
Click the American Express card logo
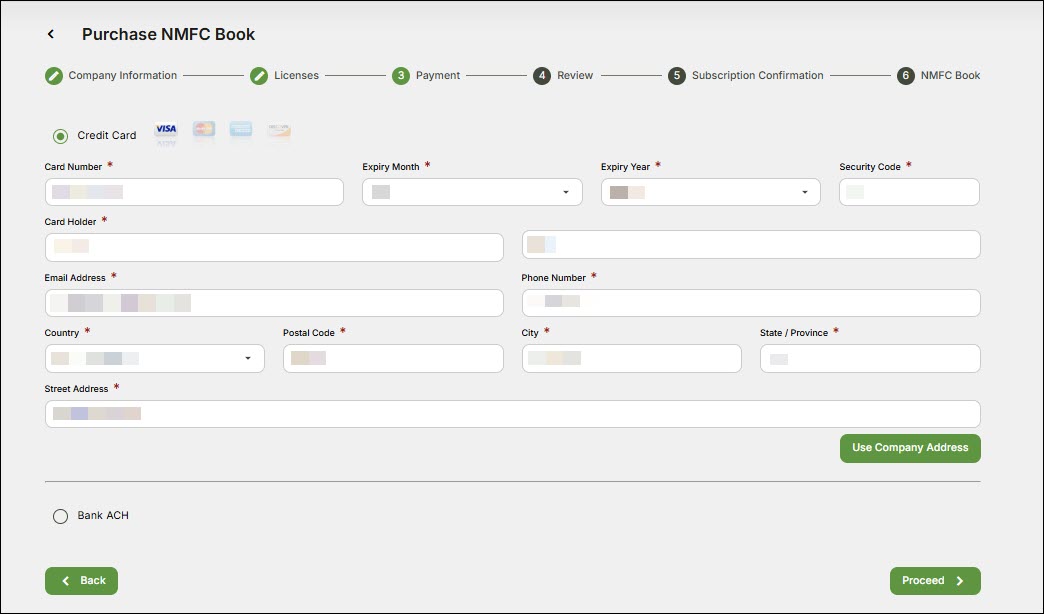coord(241,130)
